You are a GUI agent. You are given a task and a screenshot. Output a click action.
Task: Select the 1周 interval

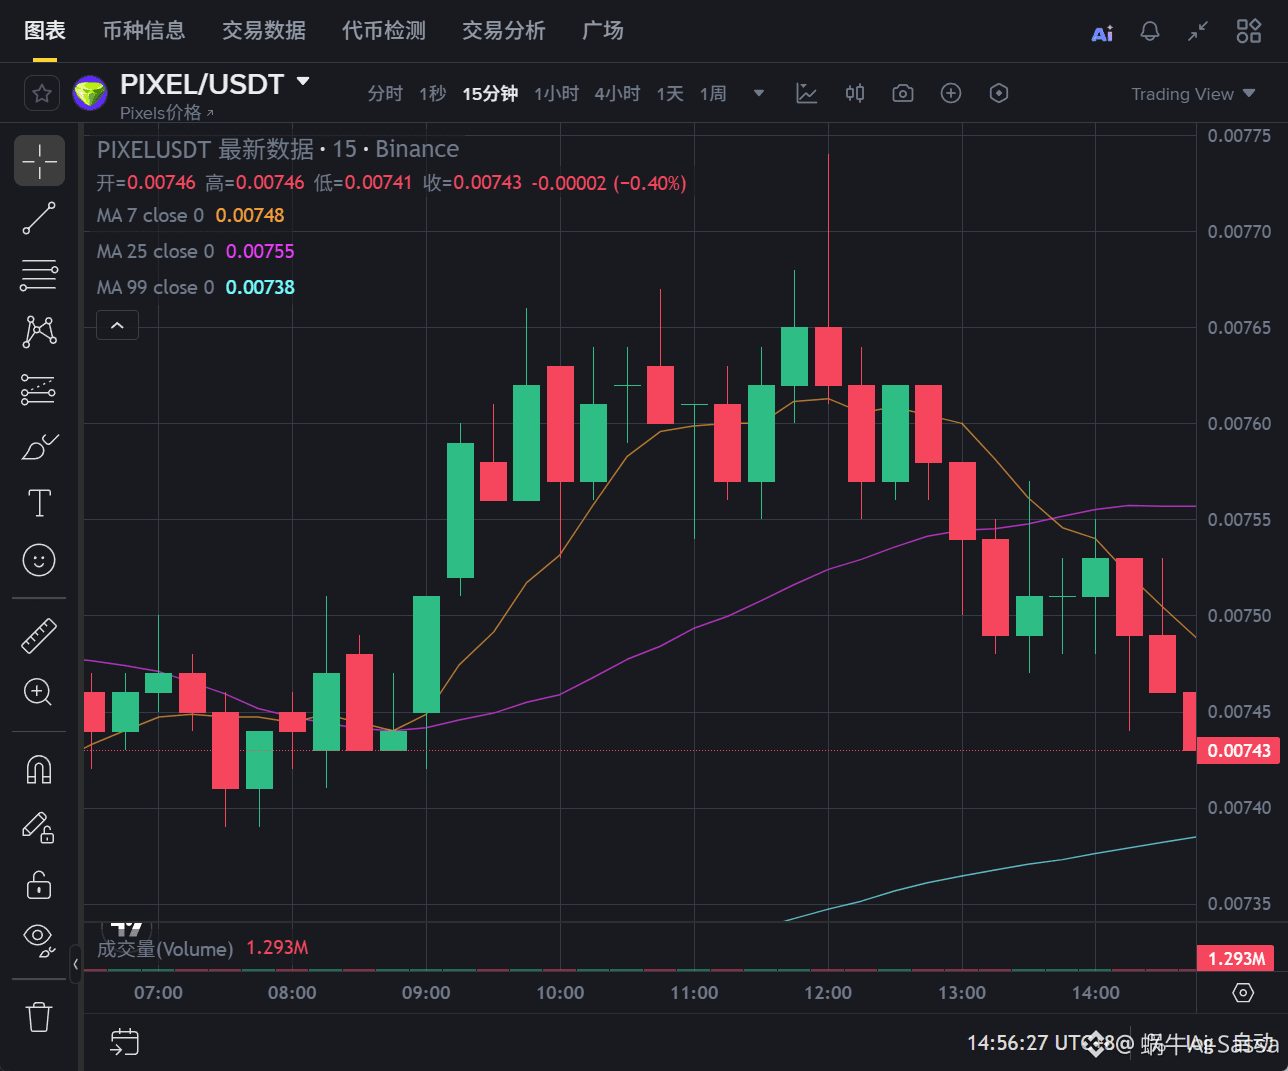713,94
